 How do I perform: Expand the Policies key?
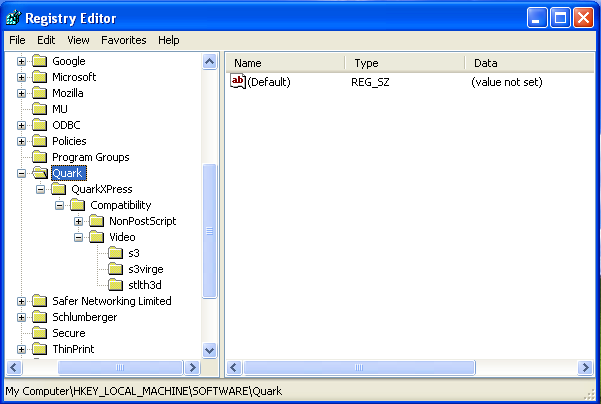point(21,141)
